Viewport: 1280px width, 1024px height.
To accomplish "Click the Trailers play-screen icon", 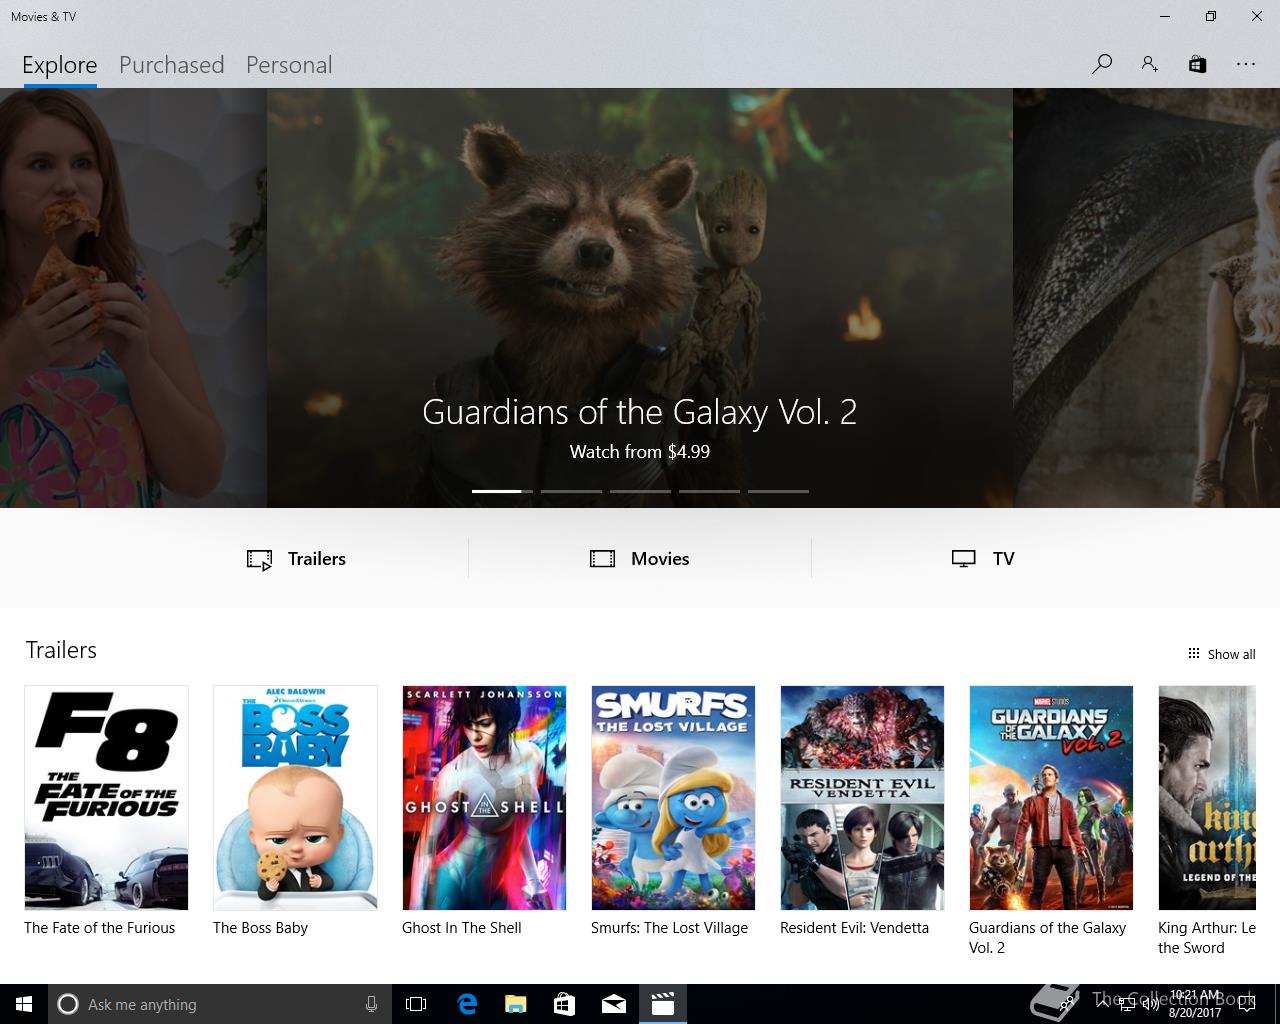I will (x=259, y=559).
